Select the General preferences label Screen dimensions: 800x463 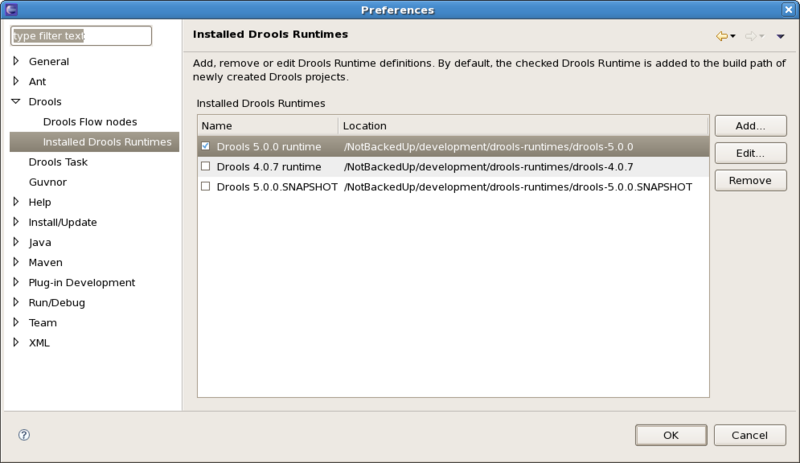(48, 61)
